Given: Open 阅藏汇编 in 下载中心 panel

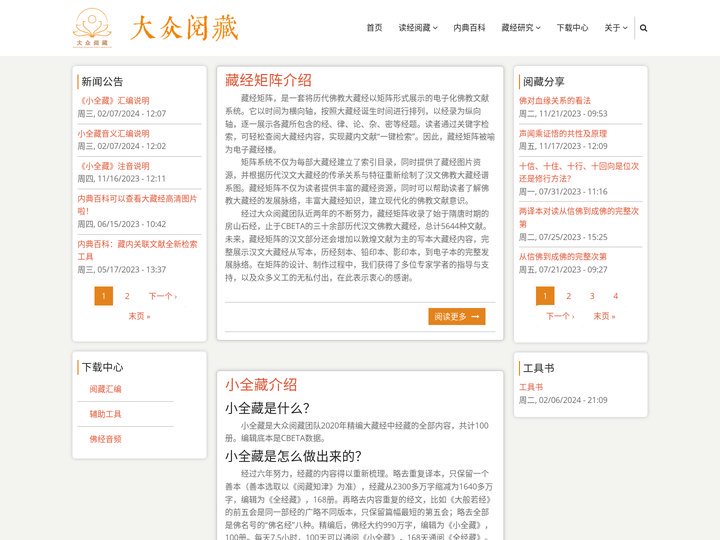Looking at the screenshot, I should 105,389.
